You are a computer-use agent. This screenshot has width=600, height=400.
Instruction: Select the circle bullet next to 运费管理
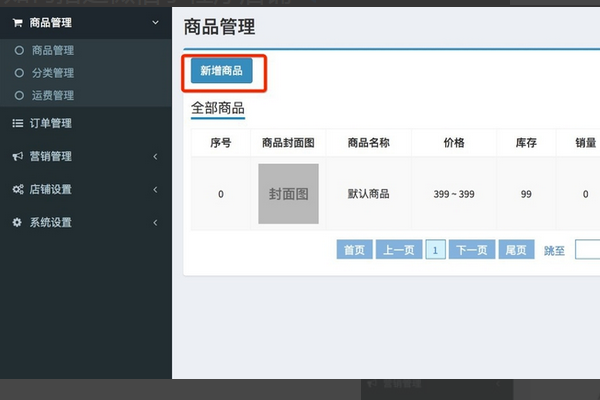(18, 96)
